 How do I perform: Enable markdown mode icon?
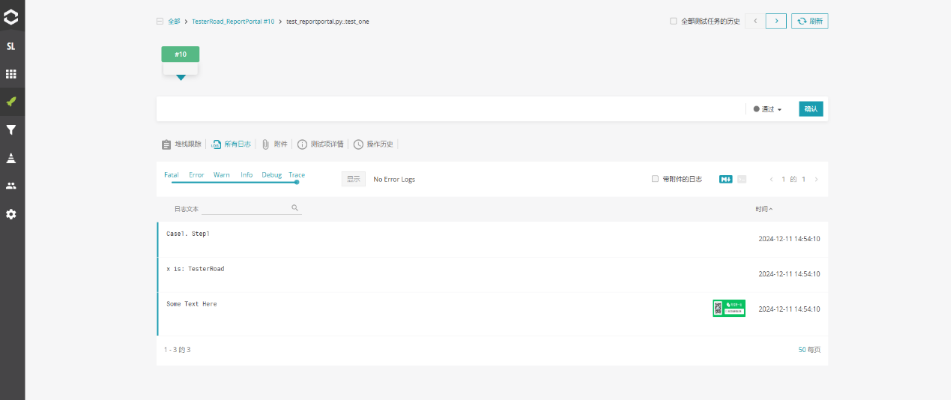(725, 179)
